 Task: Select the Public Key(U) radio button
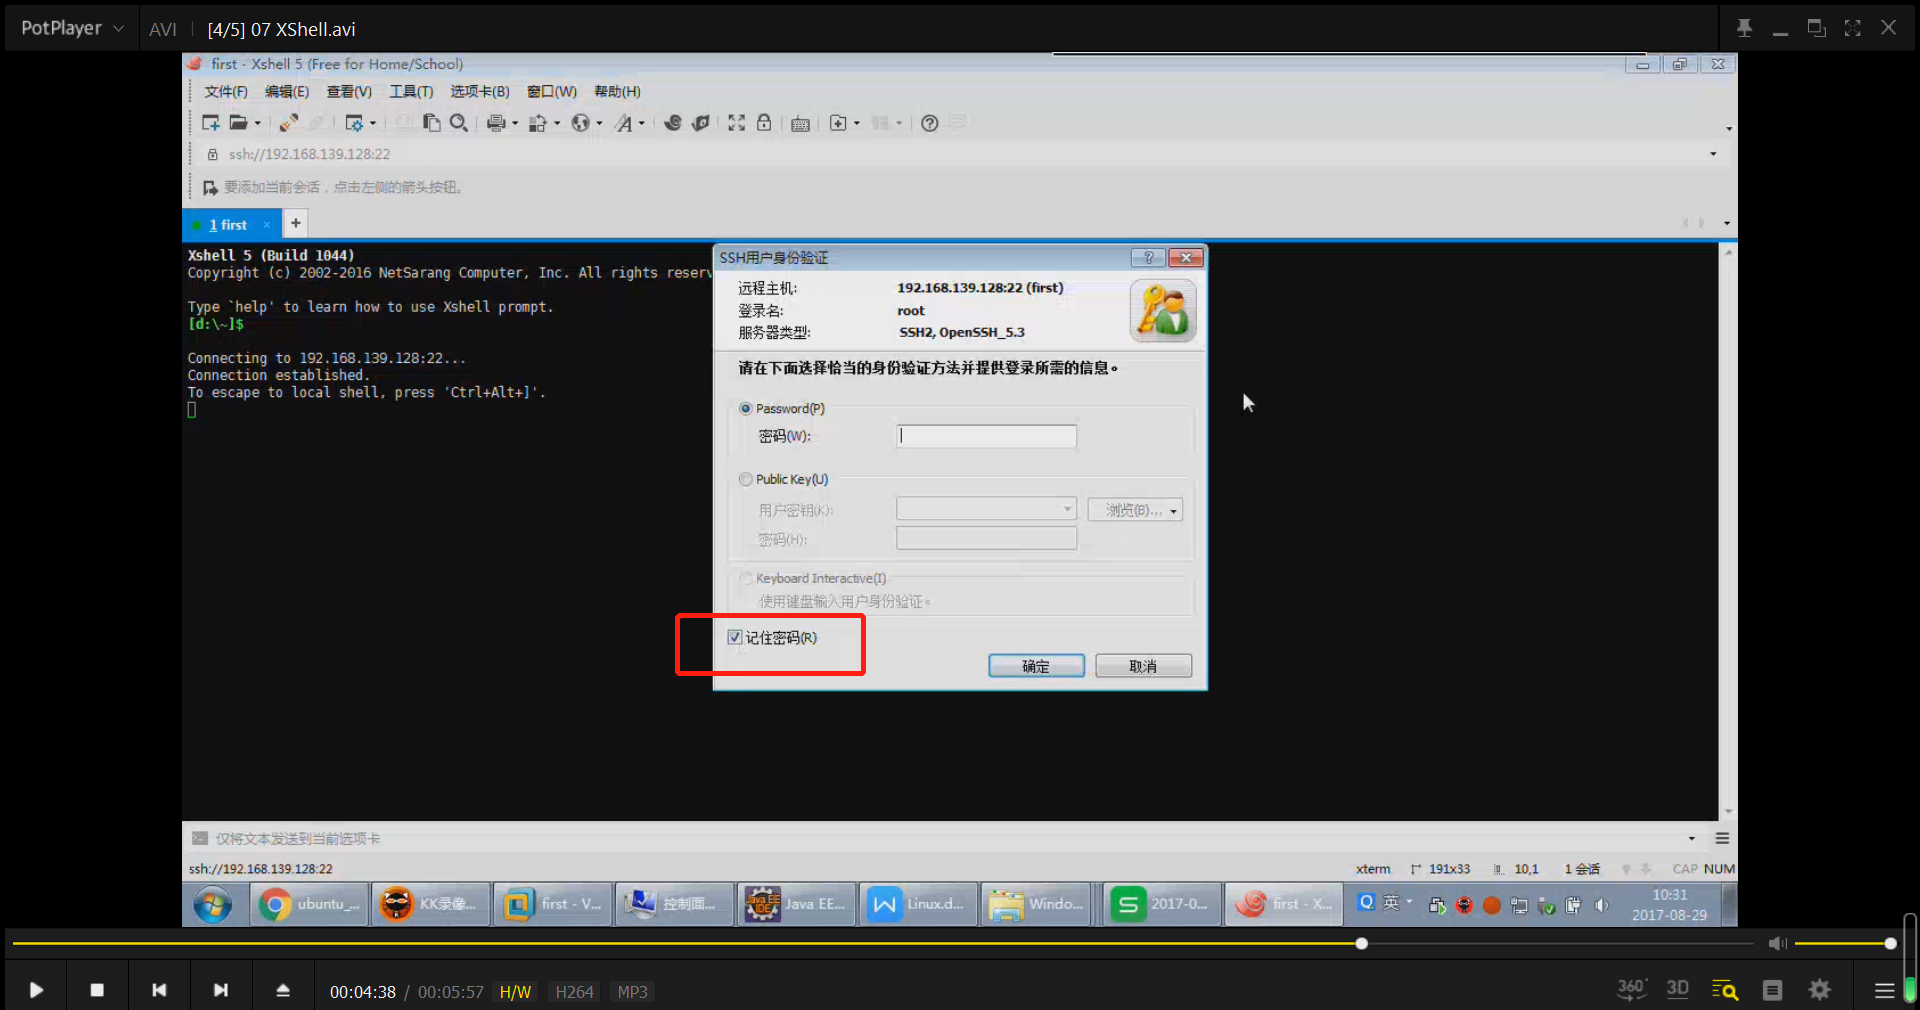pyautogui.click(x=746, y=479)
